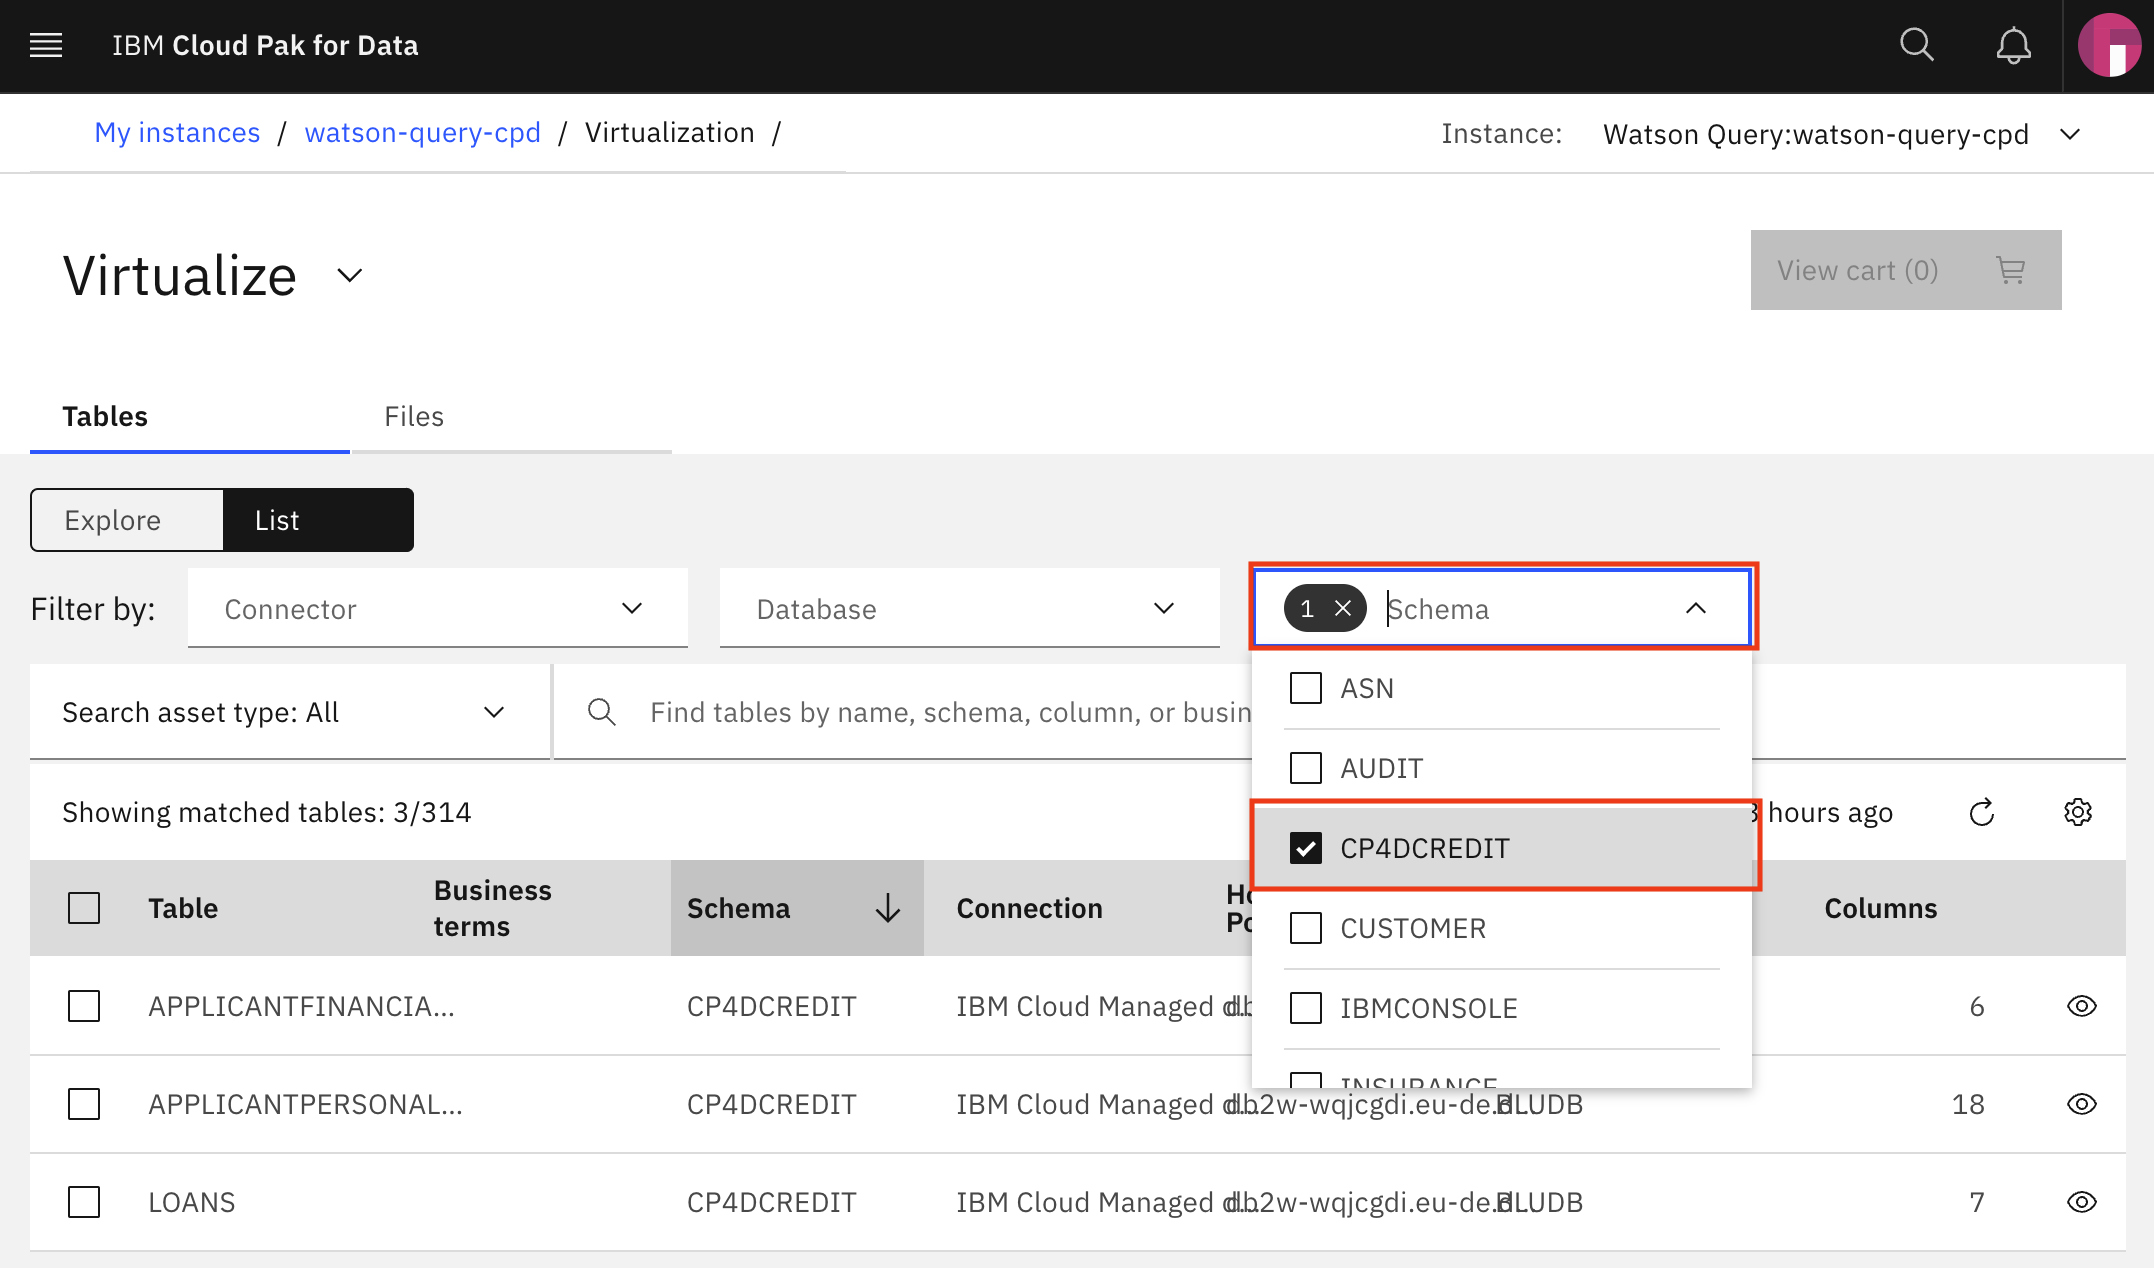Sort by Schema arrow icon

coord(887,908)
